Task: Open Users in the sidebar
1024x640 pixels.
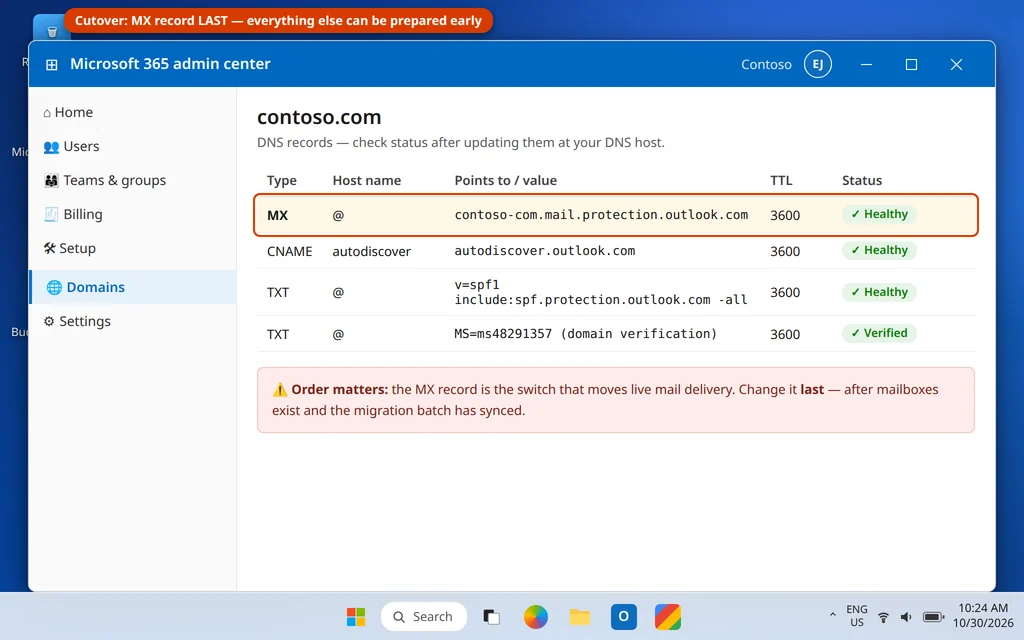Action: [133, 146]
